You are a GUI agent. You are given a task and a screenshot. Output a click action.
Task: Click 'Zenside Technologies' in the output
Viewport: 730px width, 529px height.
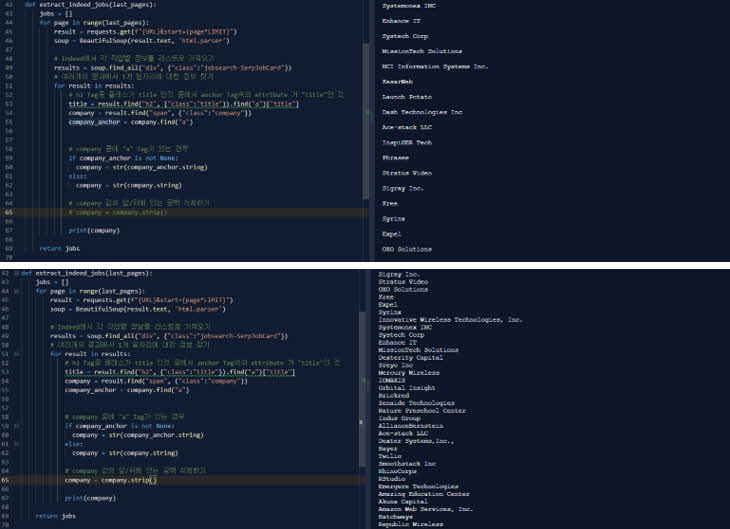[416, 403]
